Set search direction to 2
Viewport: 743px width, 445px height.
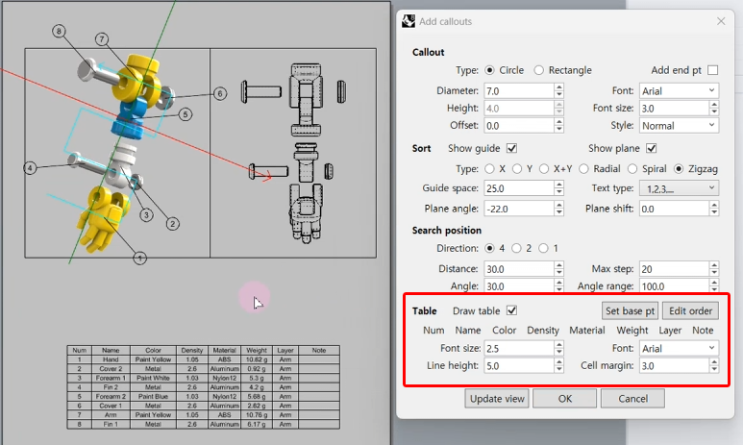[516, 248]
